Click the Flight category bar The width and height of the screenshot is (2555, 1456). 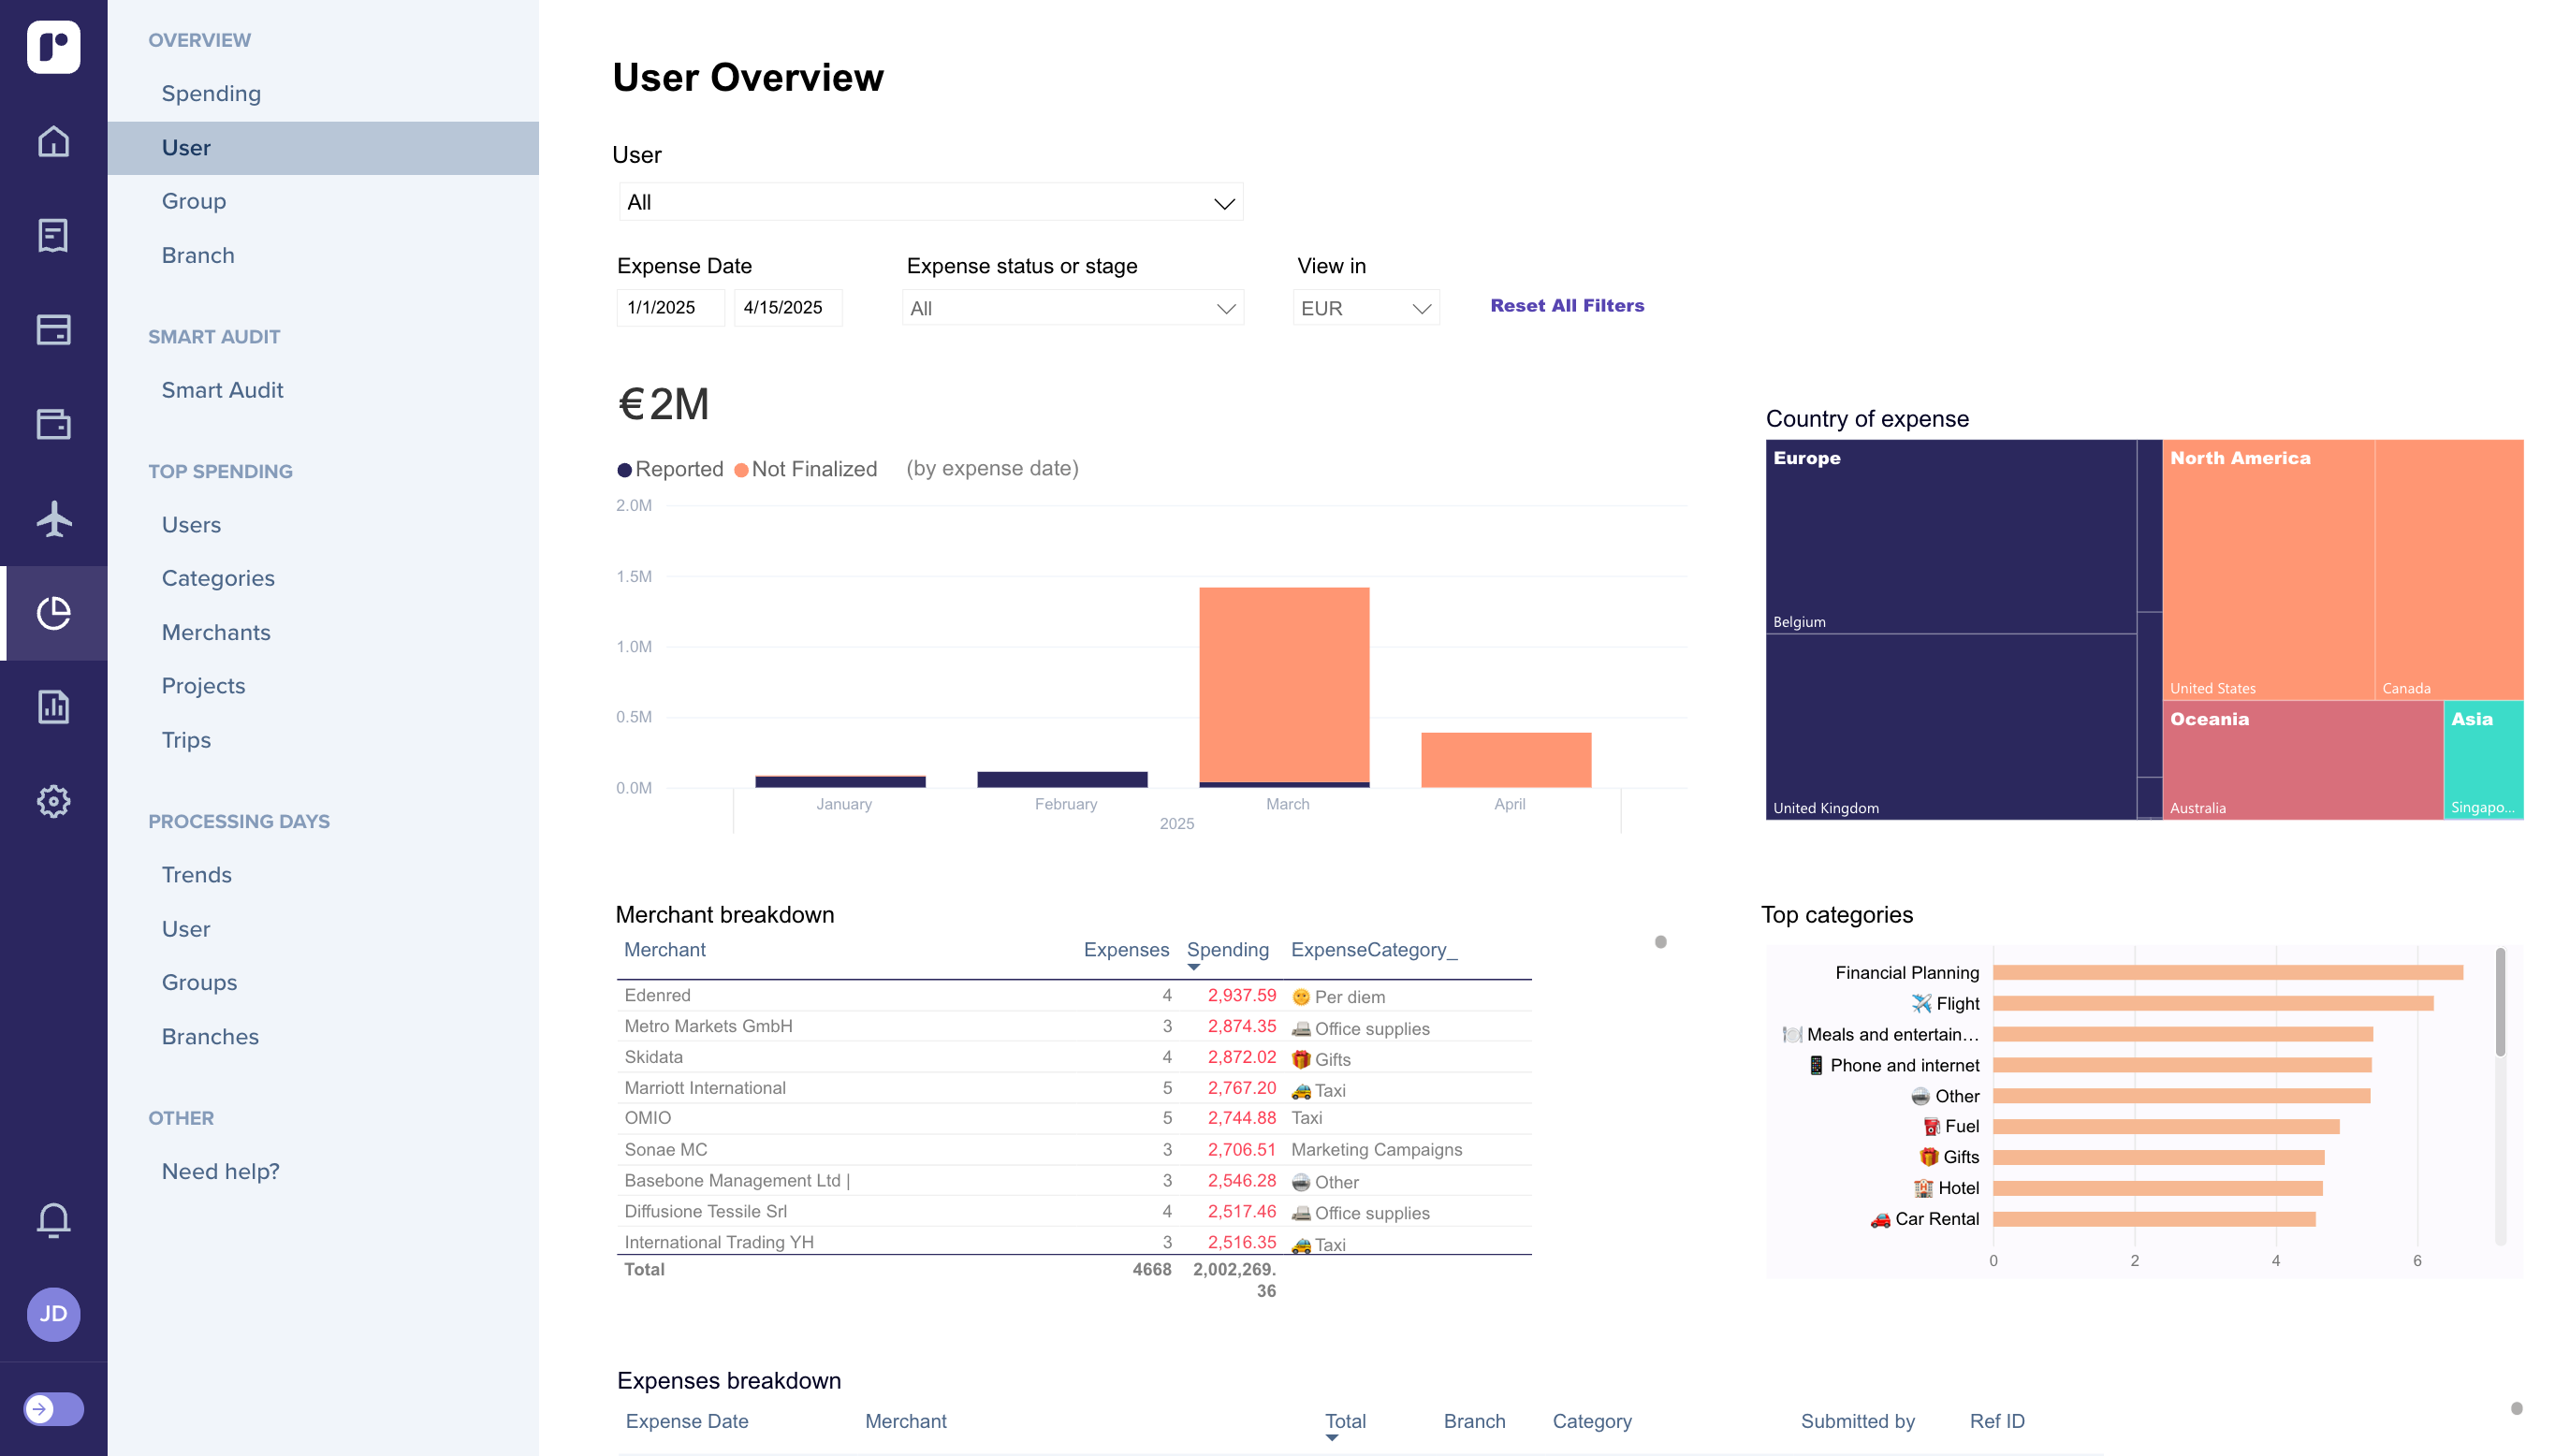coord(2212,1003)
